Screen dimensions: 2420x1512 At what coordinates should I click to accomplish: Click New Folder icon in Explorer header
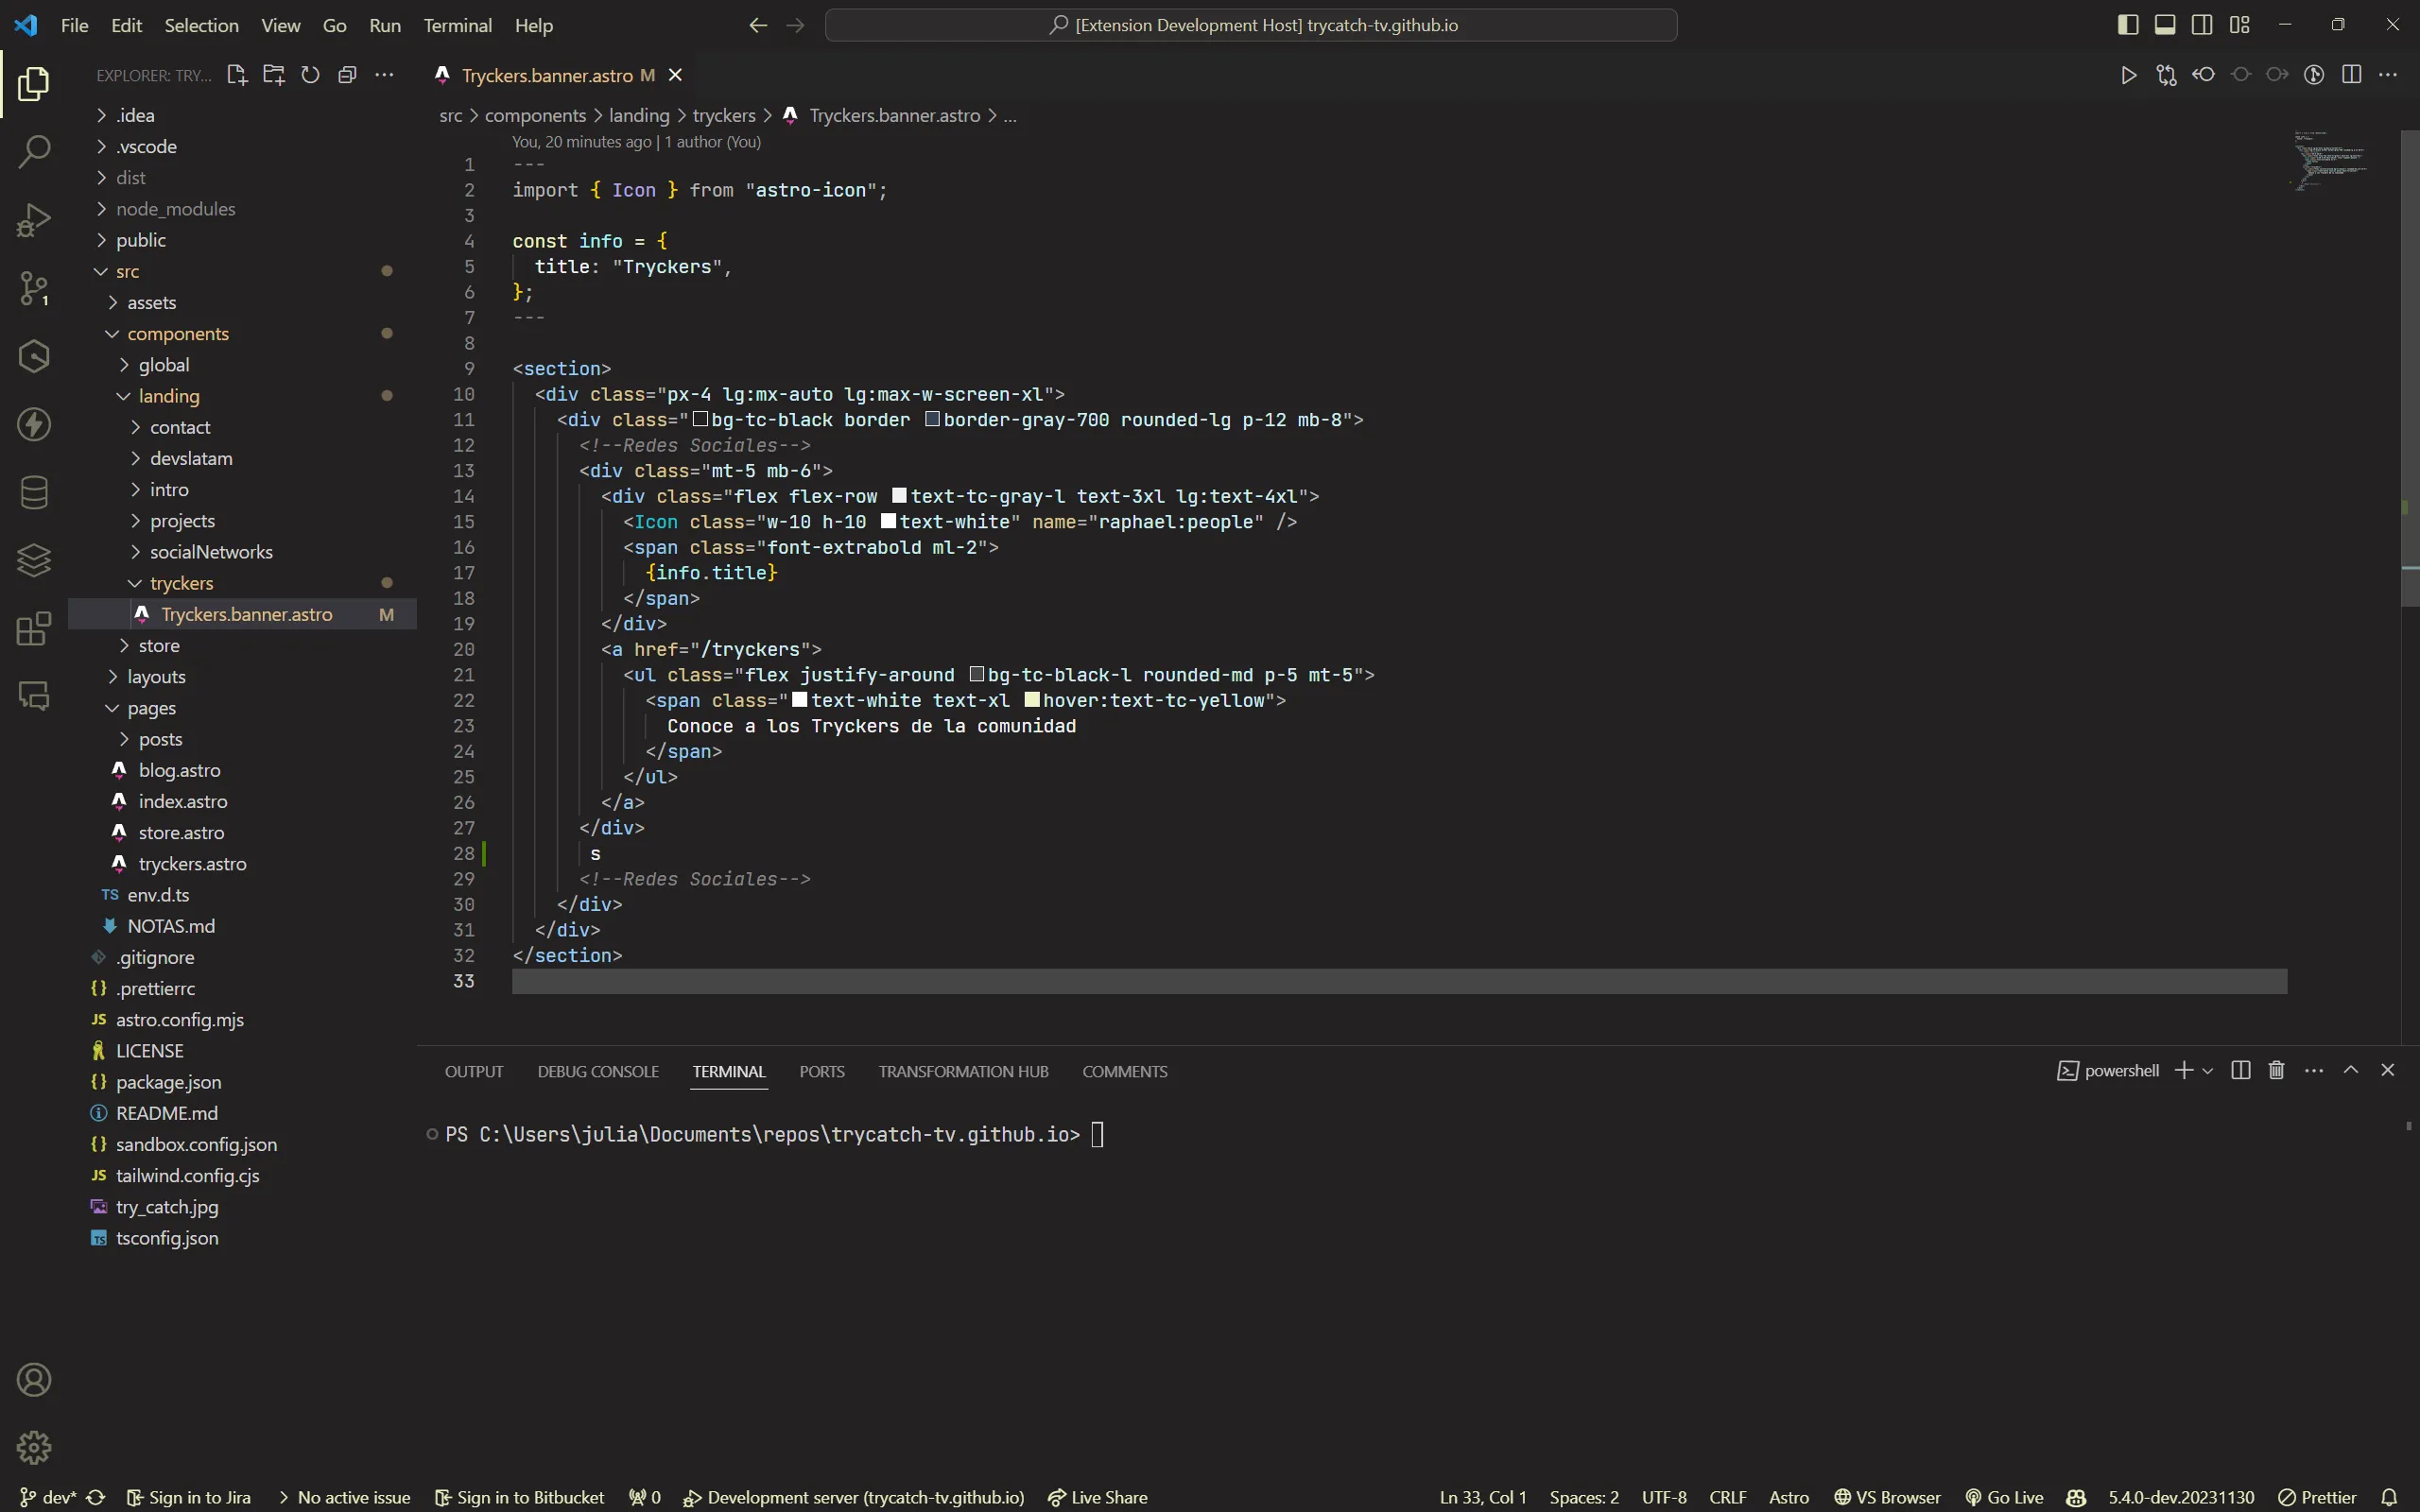click(x=274, y=75)
